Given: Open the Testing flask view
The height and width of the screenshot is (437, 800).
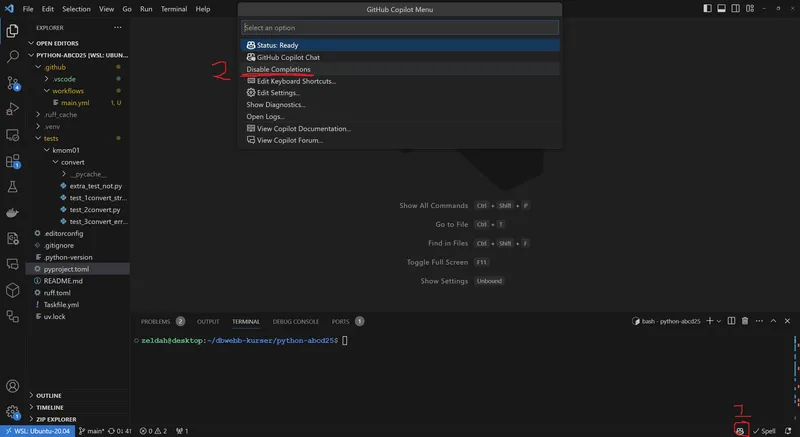Looking at the screenshot, I should coord(12,187).
